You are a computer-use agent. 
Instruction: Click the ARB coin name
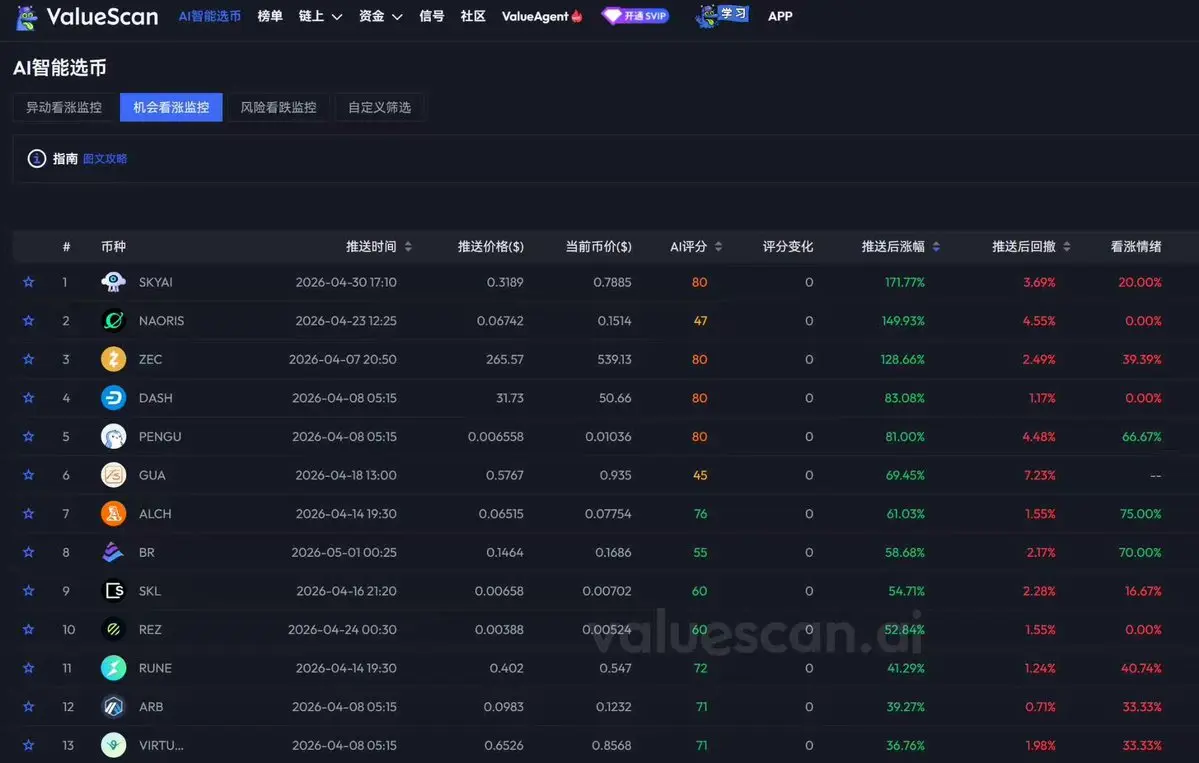[x=151, y=706]
